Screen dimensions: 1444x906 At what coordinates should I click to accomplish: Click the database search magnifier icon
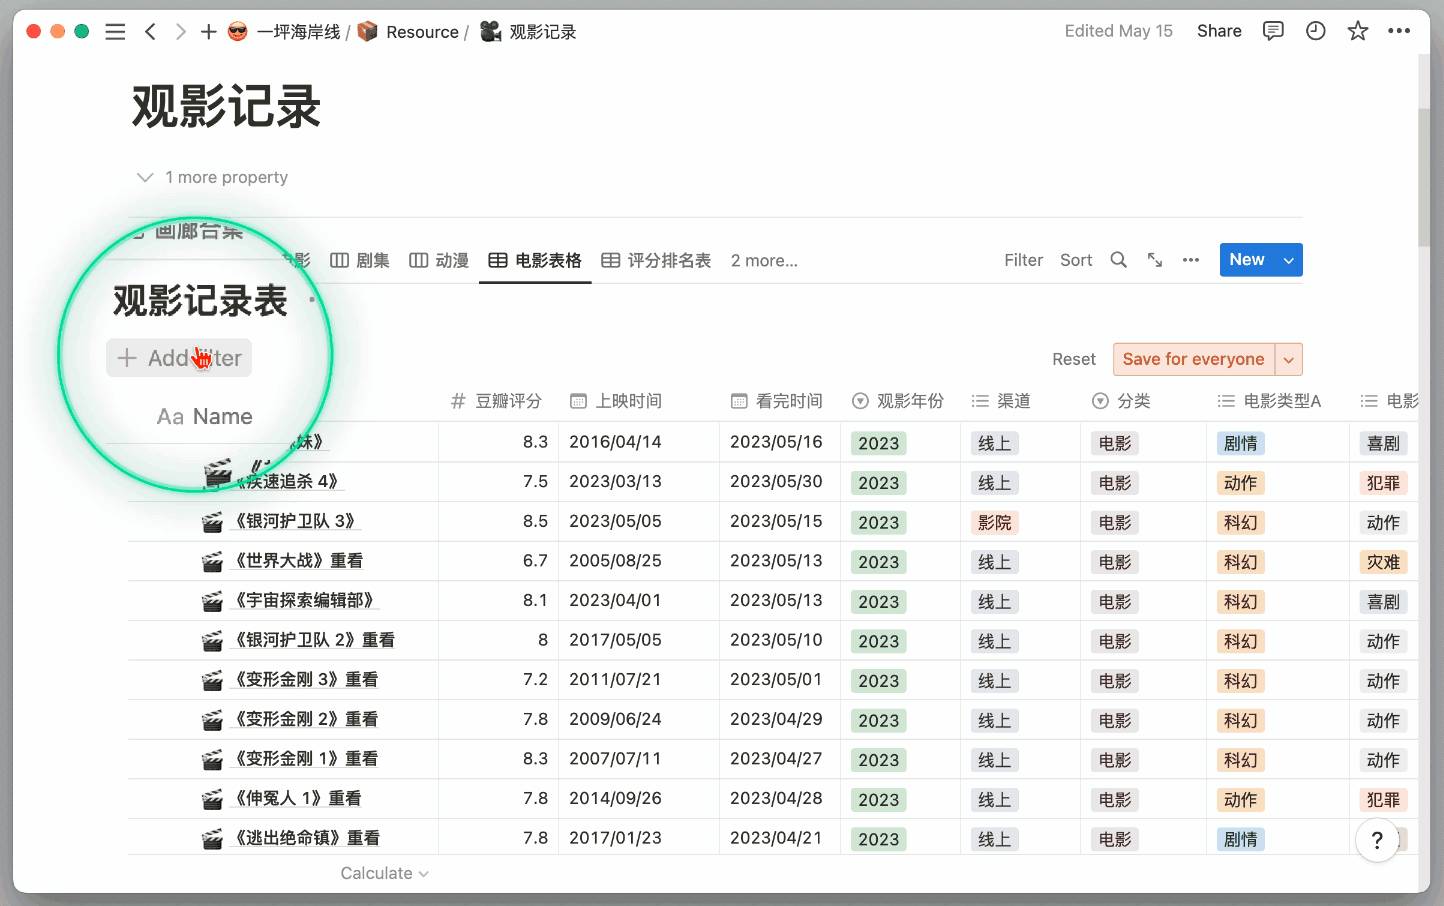[1118, 260]
